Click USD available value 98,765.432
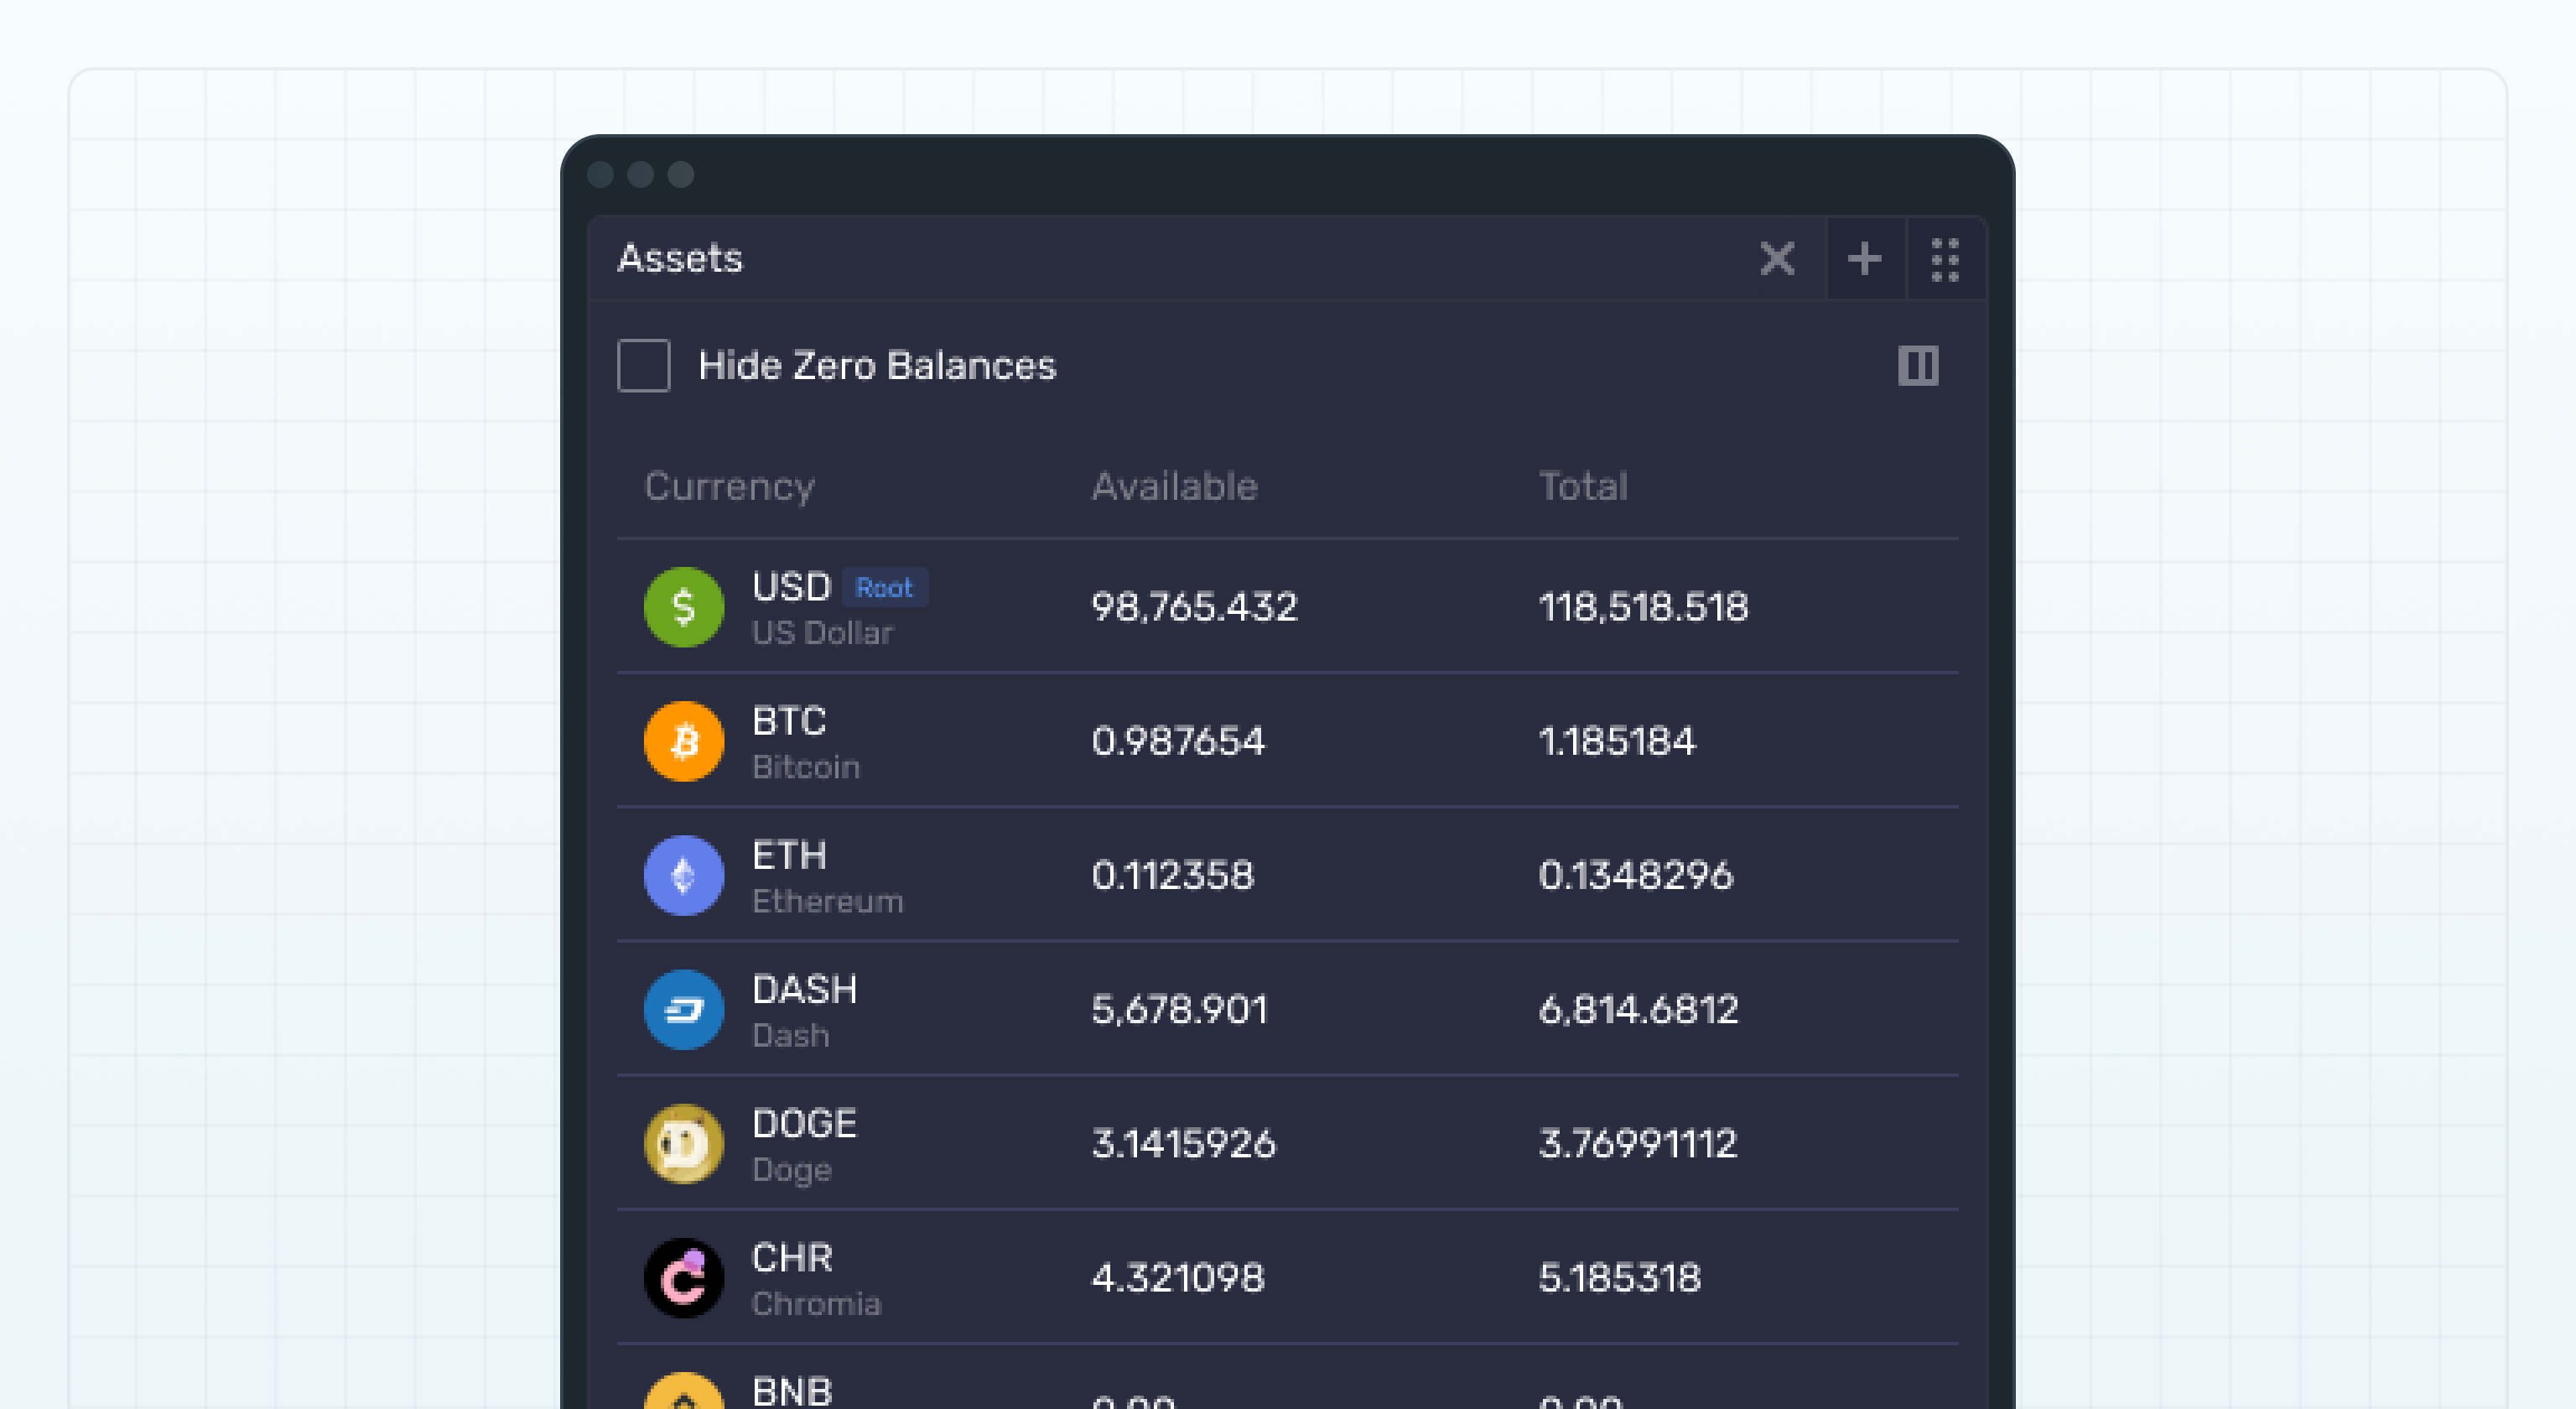 tap(1194, 607)
